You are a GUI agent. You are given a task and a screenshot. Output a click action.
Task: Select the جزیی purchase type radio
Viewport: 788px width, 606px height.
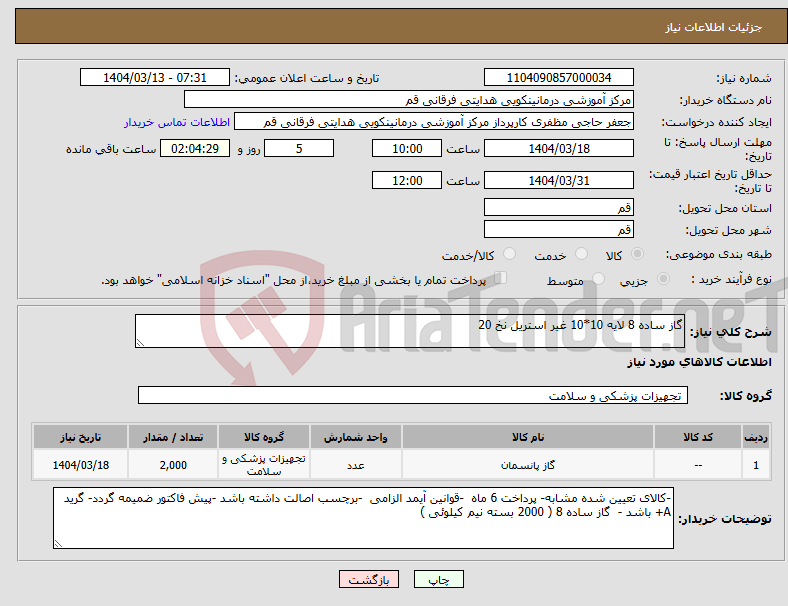[663, 278]
